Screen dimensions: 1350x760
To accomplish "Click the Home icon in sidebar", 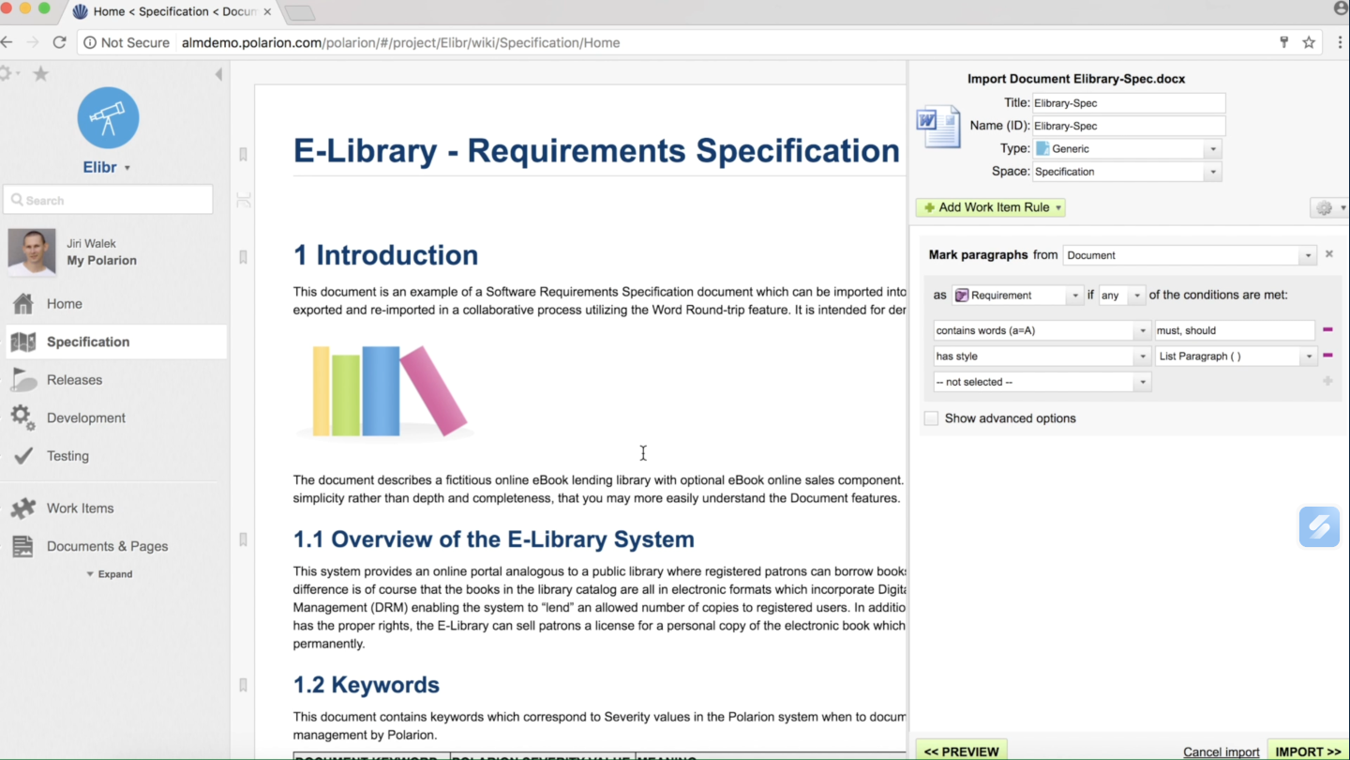I will 23,303.
